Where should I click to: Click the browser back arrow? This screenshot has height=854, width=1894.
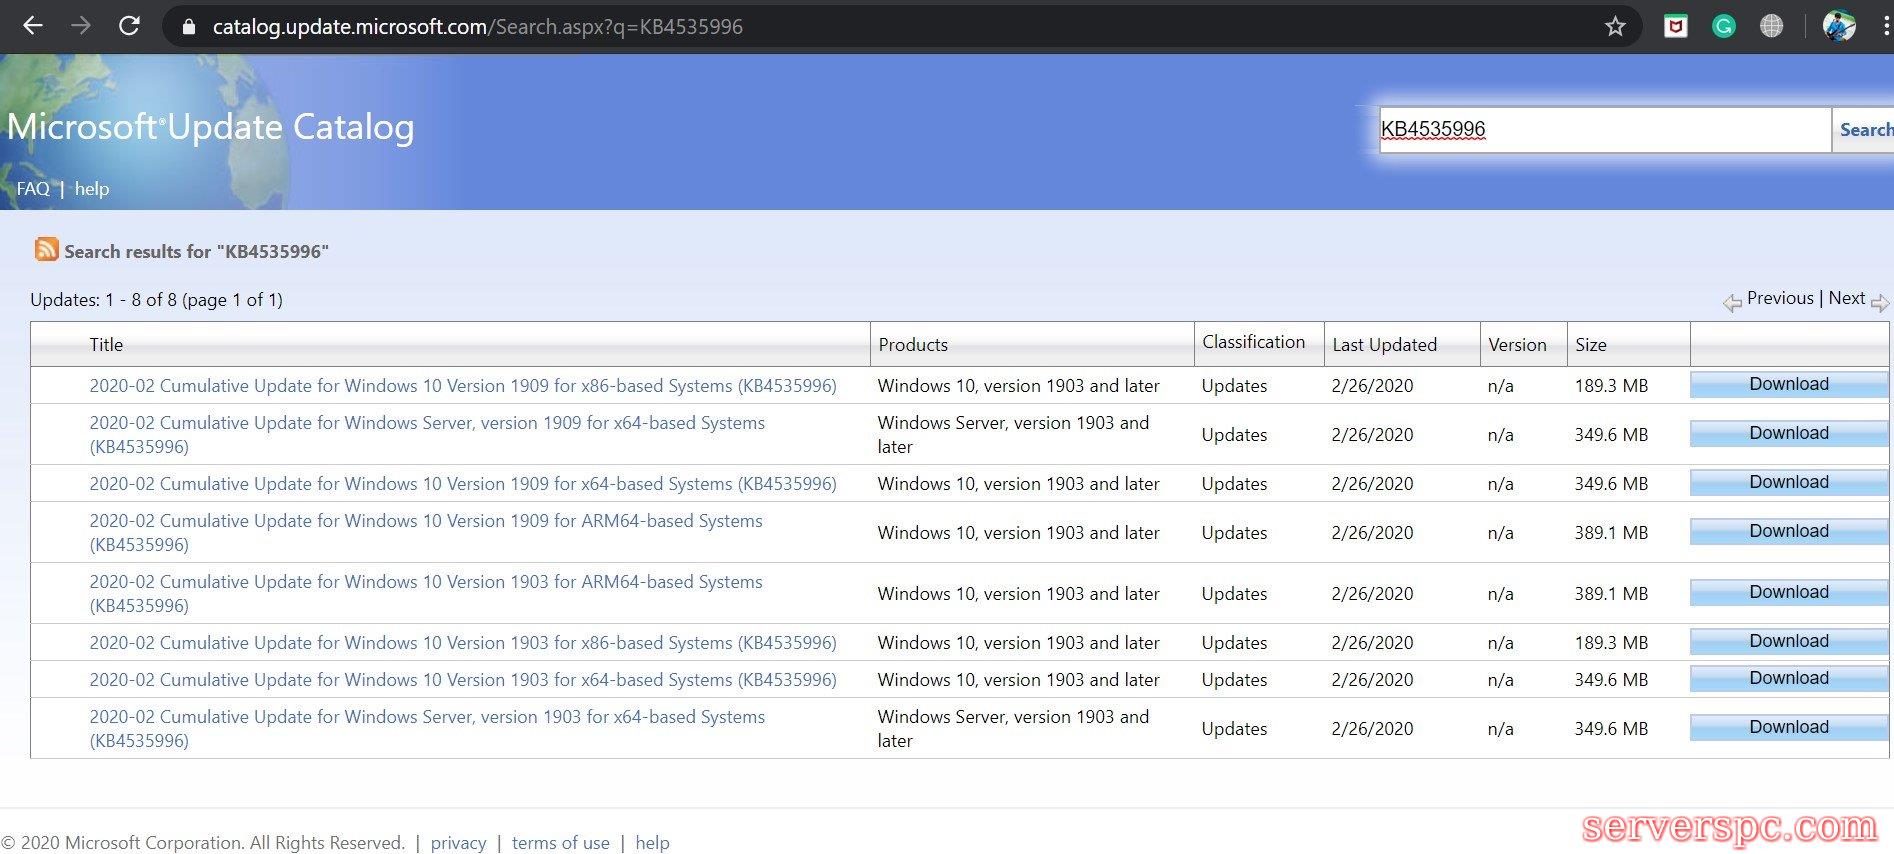pos(32,26)
